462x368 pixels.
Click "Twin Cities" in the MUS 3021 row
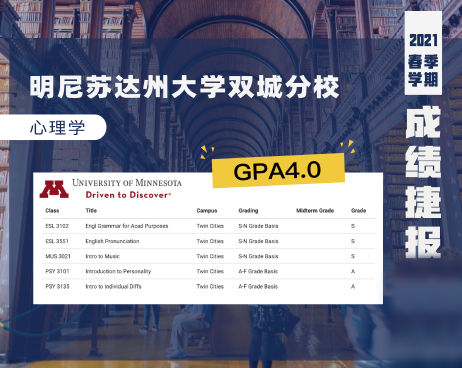coord(210,256)
